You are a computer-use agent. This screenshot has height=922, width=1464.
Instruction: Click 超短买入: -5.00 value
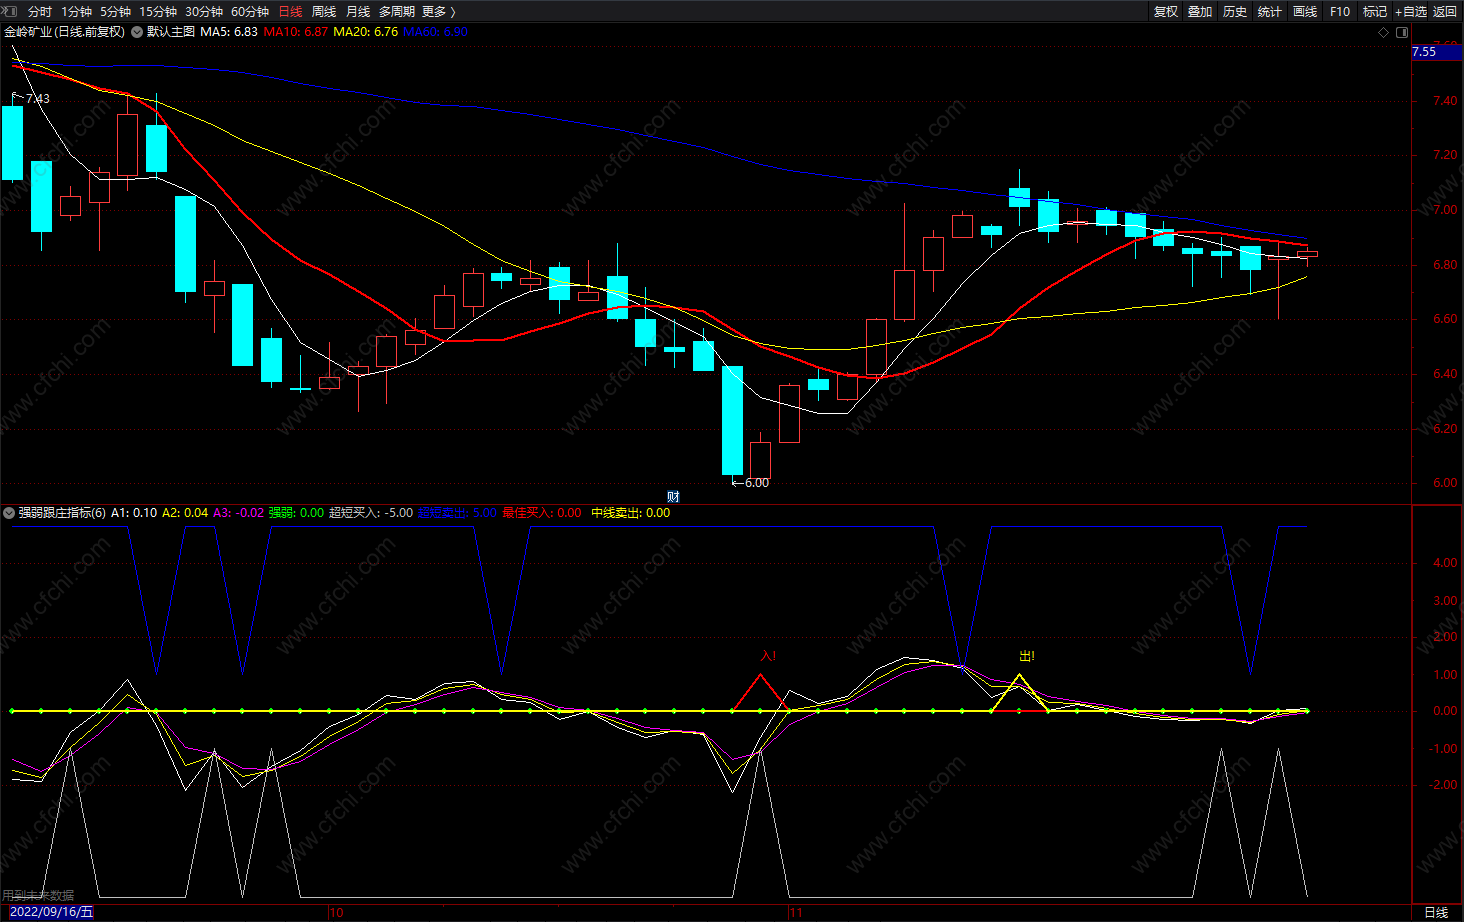pos(371,513)
